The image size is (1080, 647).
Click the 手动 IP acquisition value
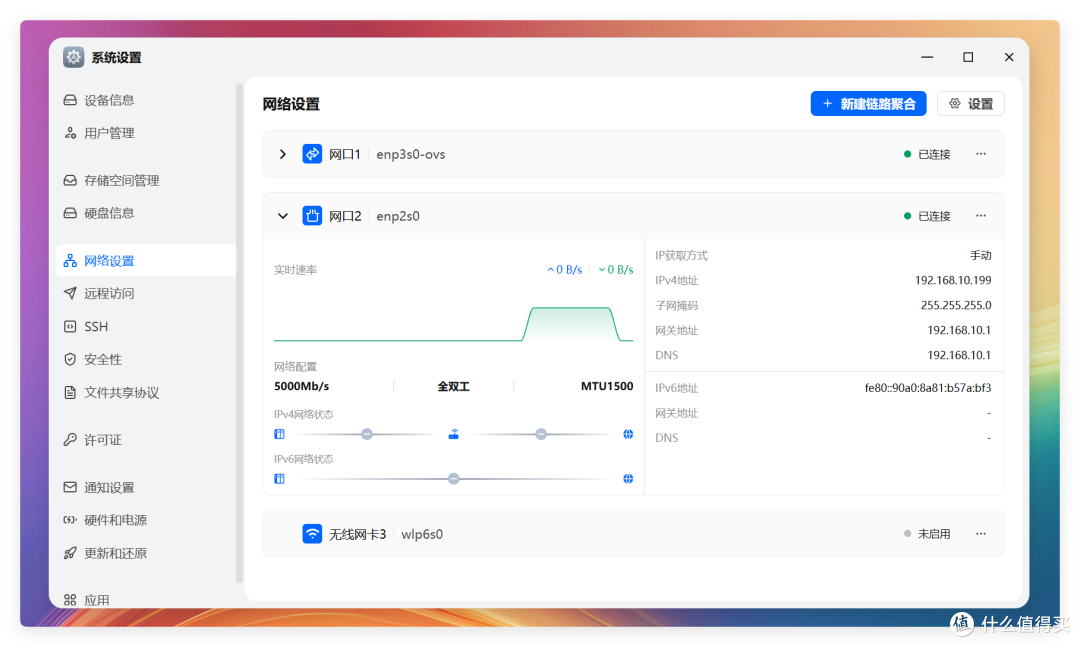pos(981,256)
